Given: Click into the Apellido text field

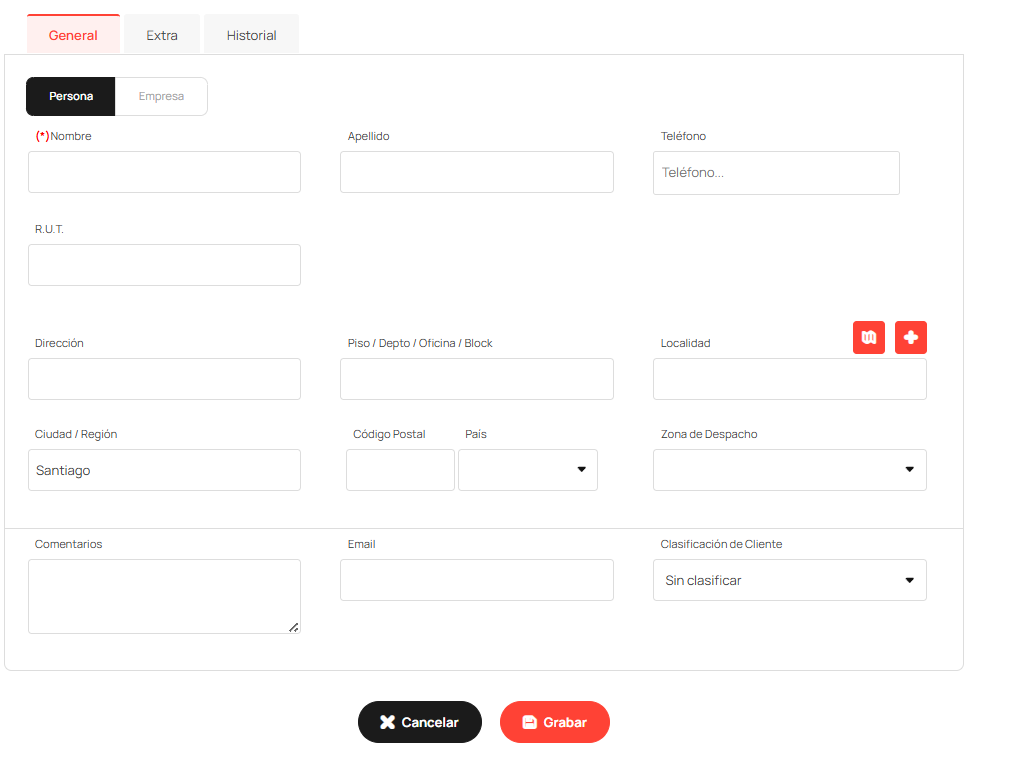Looking at the screenshot, I should point(476,172).
